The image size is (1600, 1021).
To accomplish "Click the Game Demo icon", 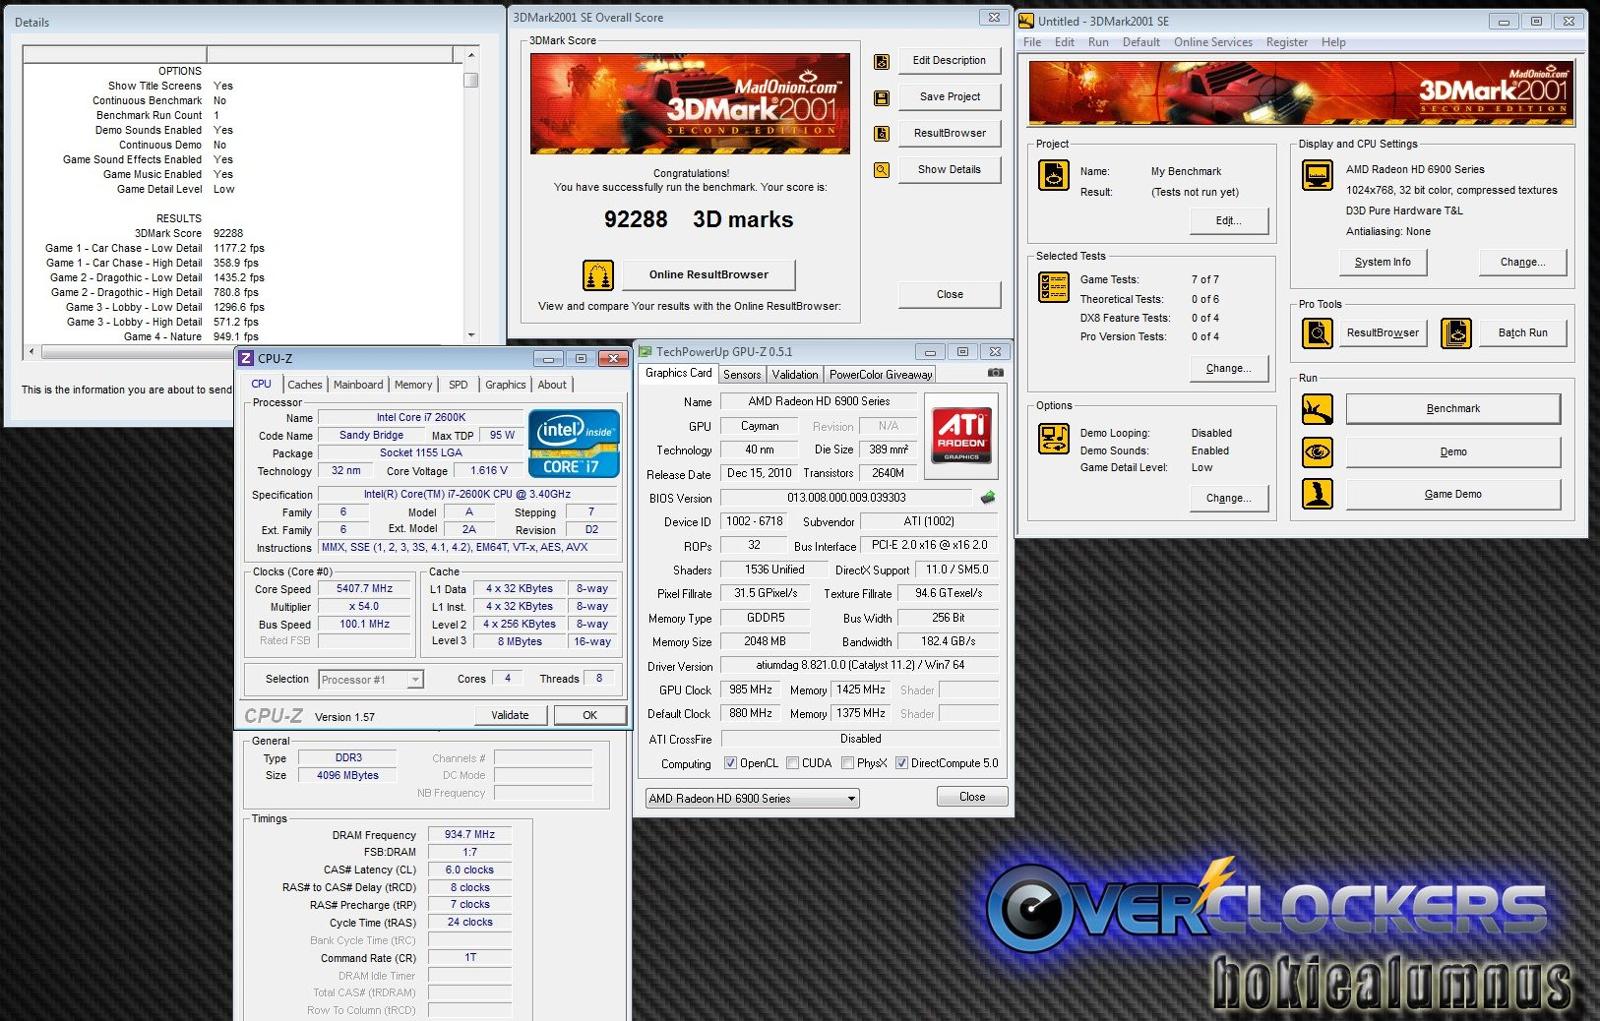I will (x=1317, y=494).
